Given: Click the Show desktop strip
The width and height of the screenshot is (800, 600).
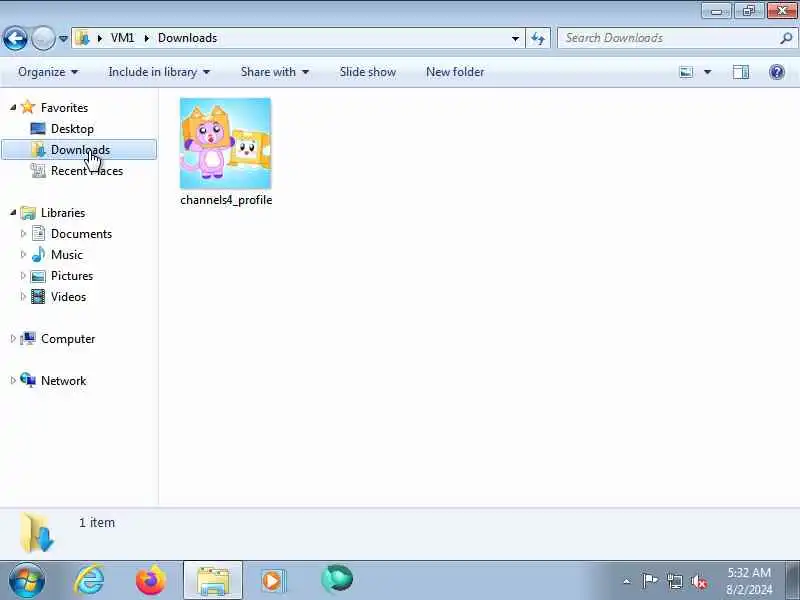Looking at the screenshot, I should click(x=793, y=580).
